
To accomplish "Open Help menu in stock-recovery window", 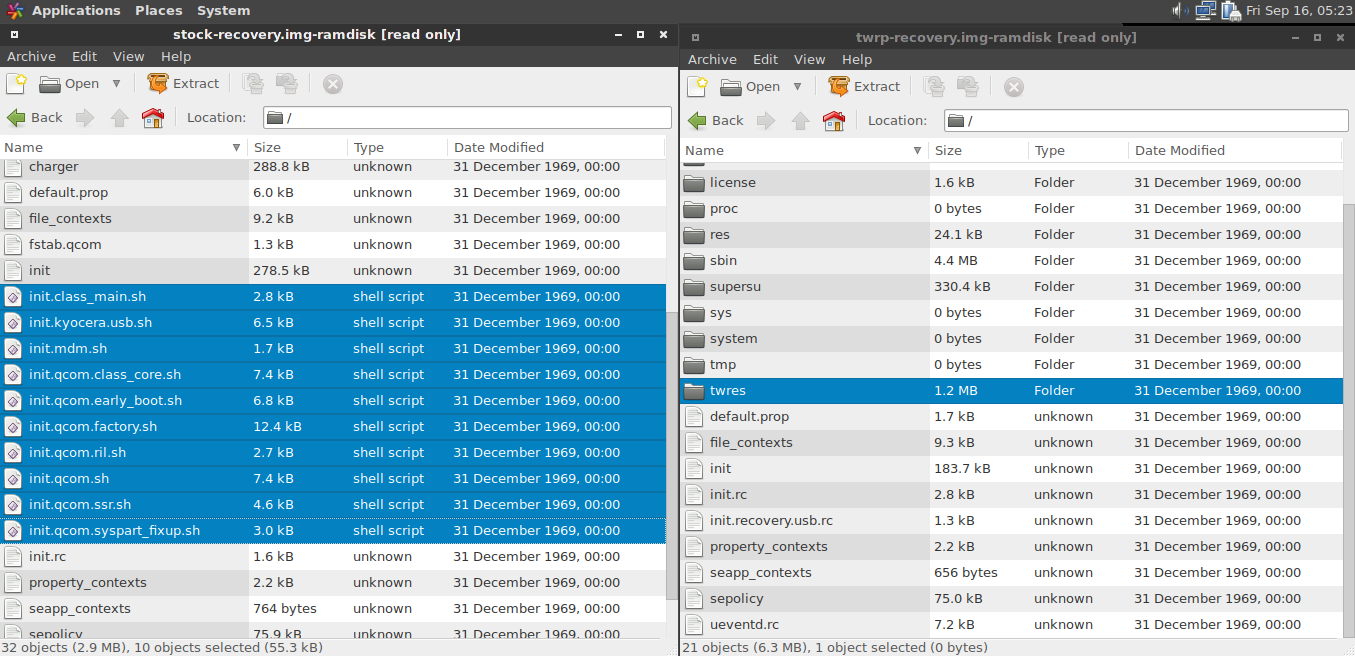I will [176, 57].
